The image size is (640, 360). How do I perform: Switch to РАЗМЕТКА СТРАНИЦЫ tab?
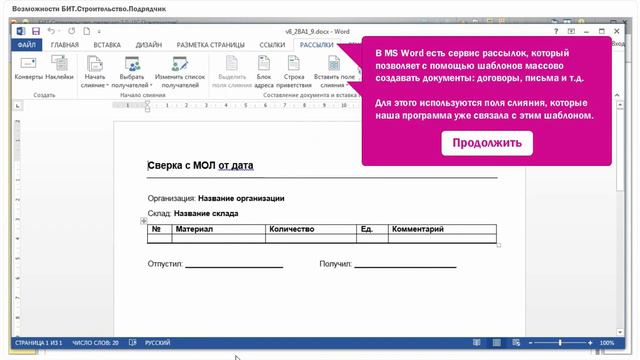[x=211, y=45]
